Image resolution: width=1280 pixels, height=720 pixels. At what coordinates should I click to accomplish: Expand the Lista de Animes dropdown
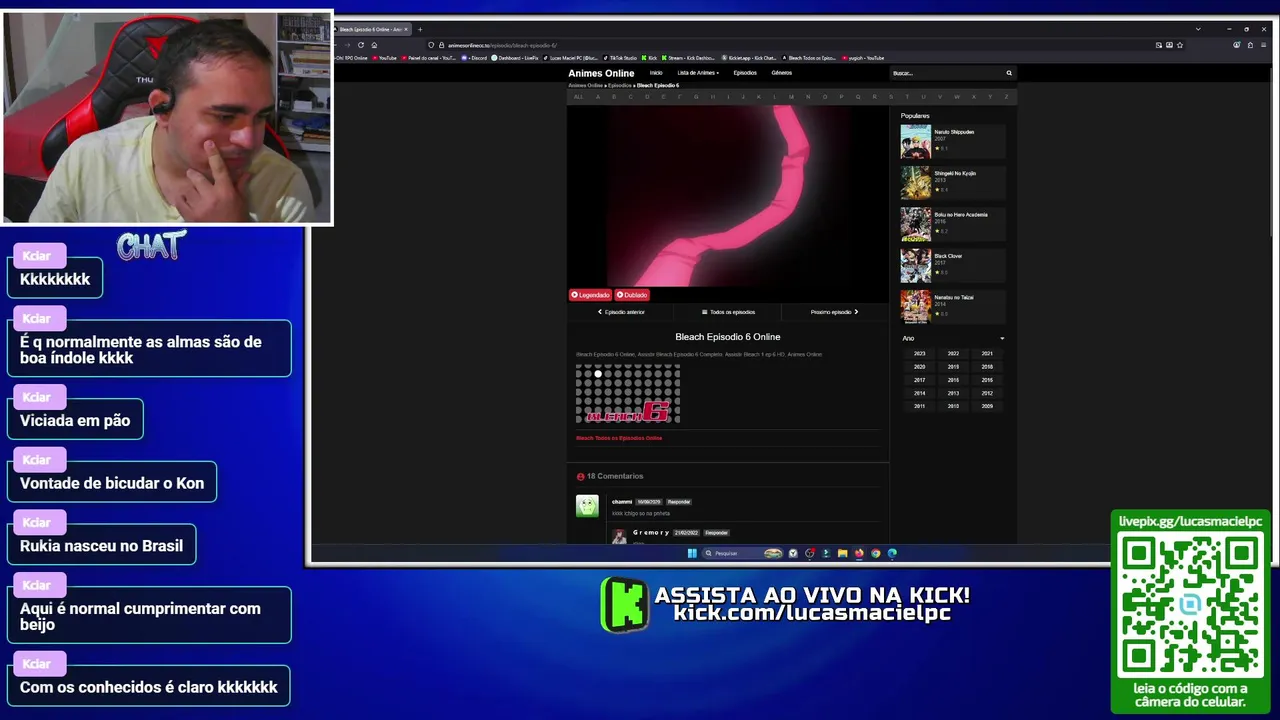click(698, 73)
